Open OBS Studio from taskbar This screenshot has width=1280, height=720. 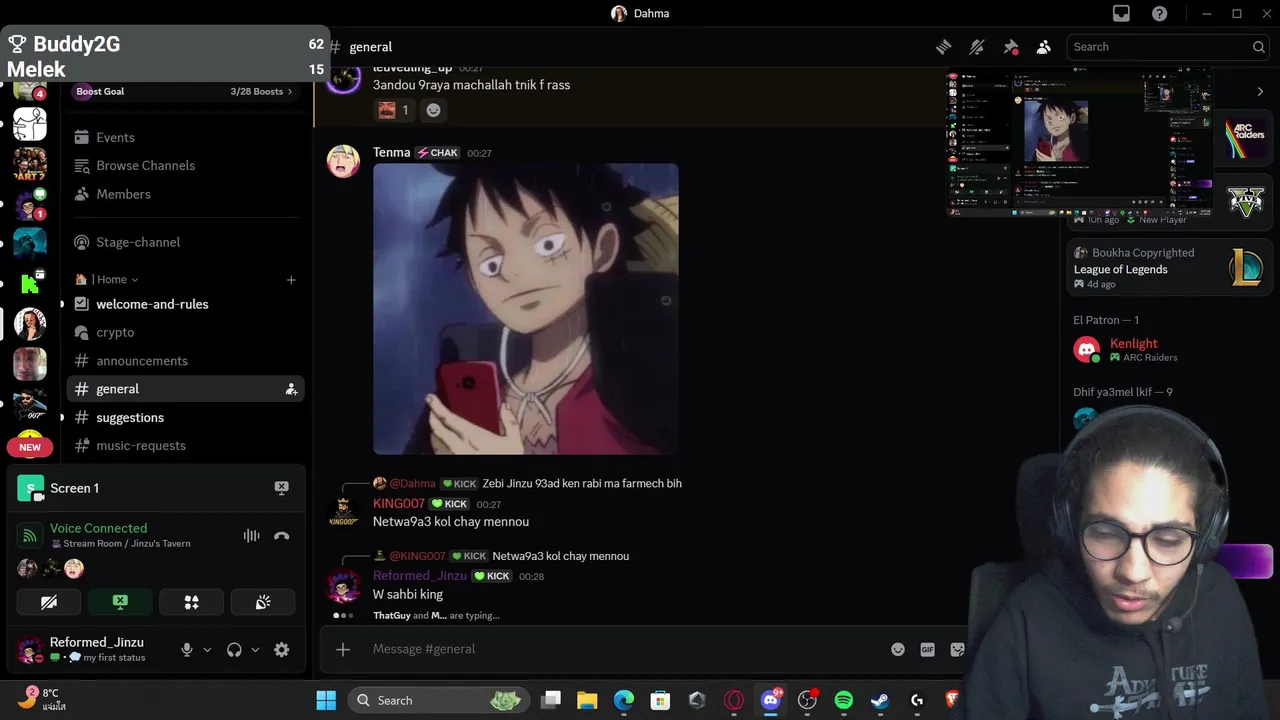(807, 700)
